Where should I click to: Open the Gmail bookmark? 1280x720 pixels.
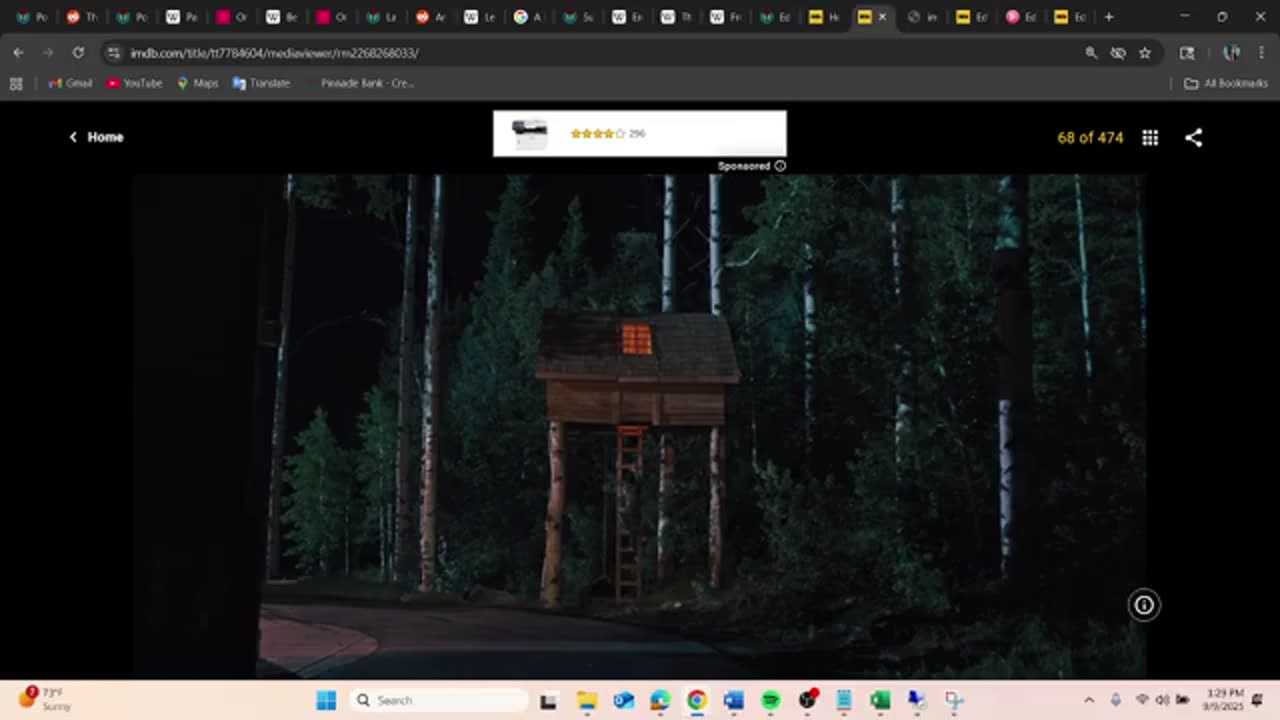coord(70,83)
